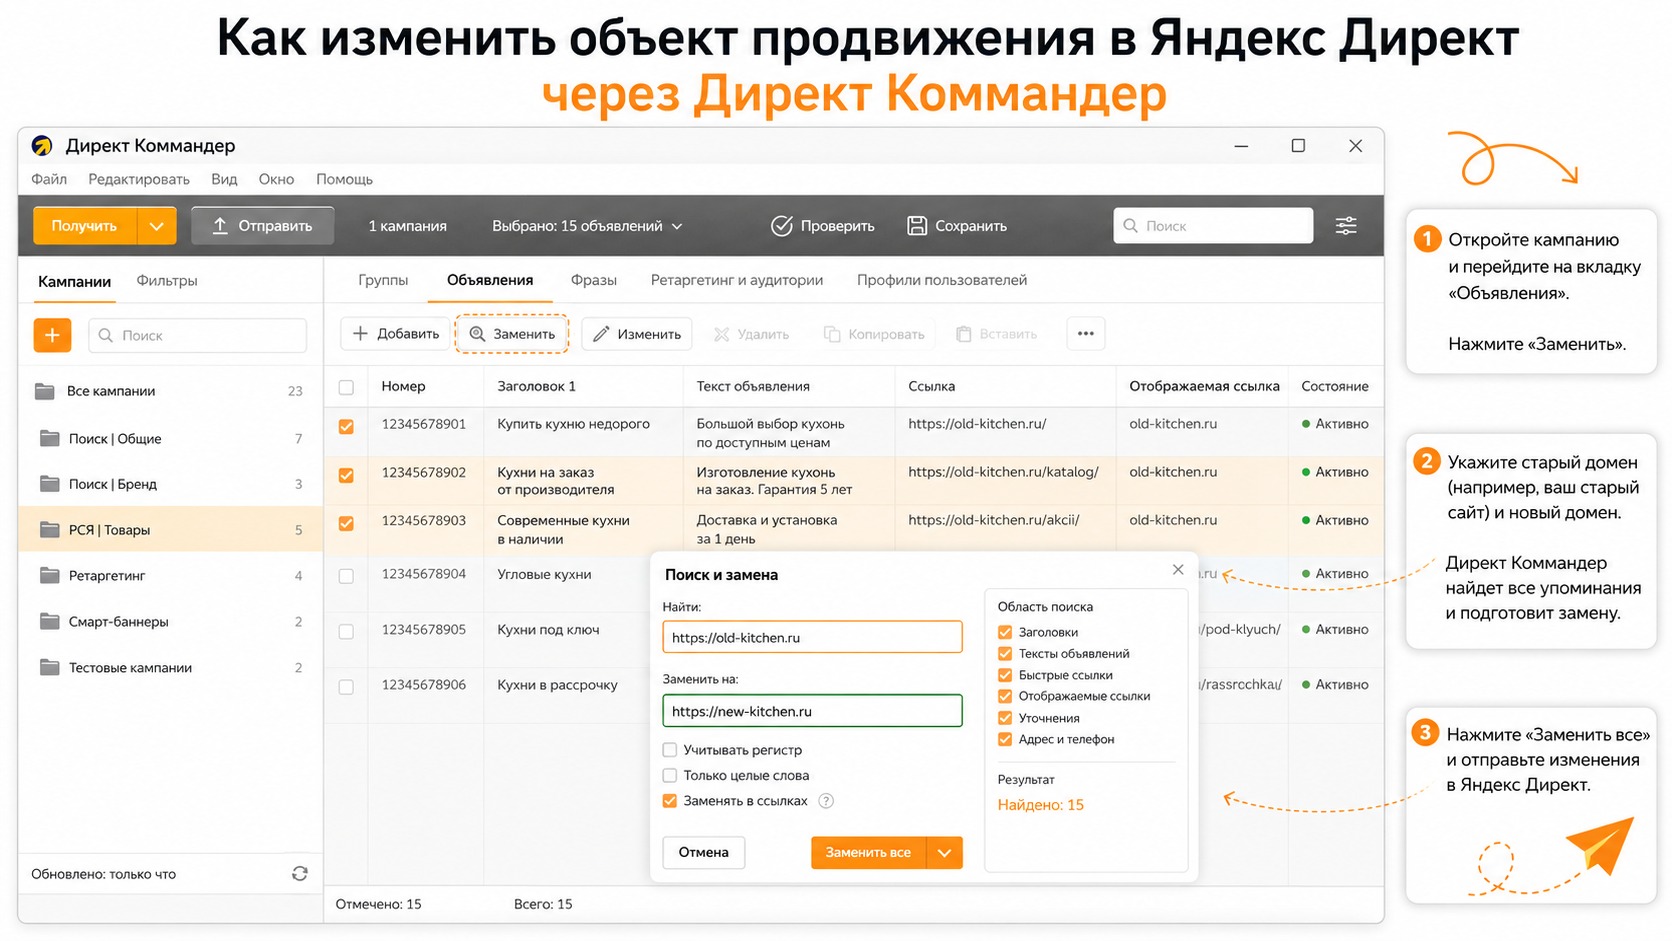
Task: Click the Получить button
Action: 85,226
